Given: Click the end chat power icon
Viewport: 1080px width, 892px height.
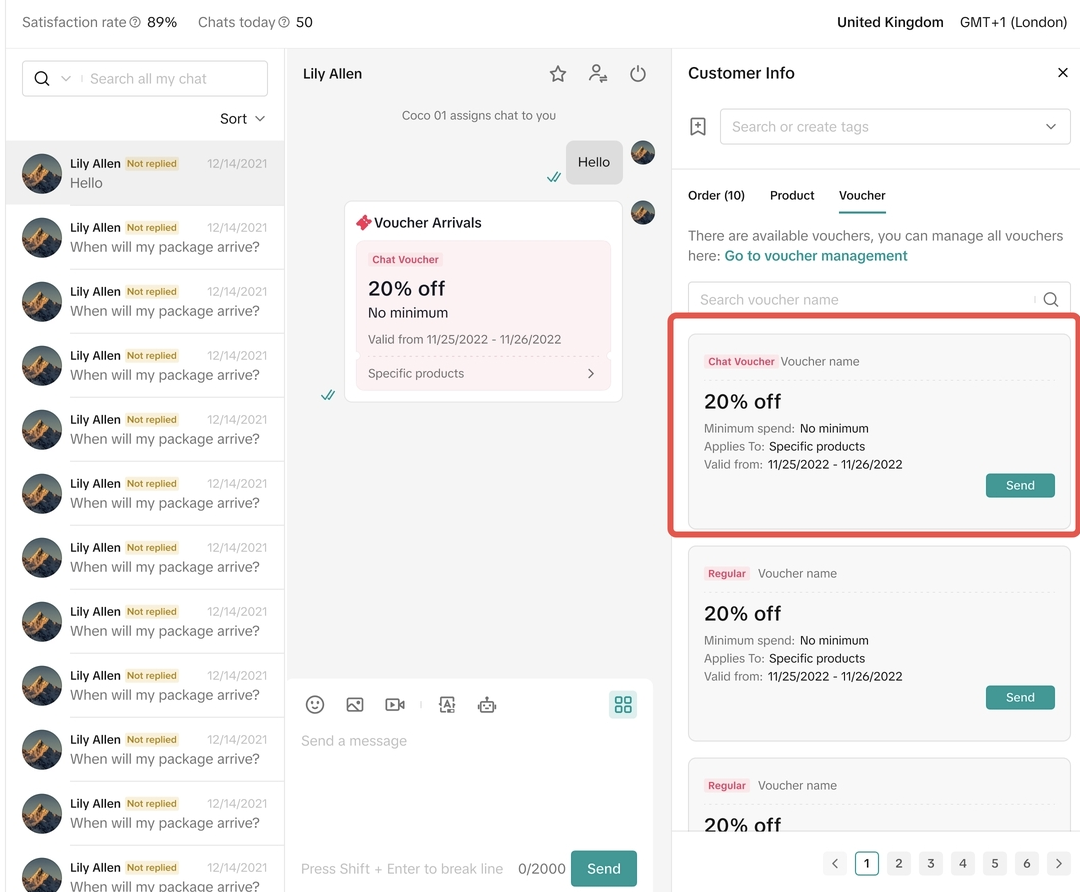Looking at the screenshot, I should pos(638,74).
